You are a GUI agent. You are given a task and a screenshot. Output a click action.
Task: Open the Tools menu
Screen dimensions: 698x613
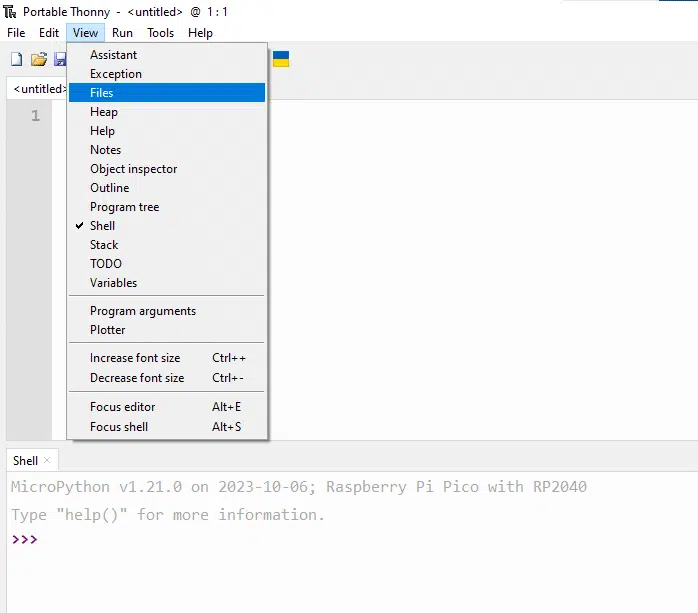[x=160, y=33]
